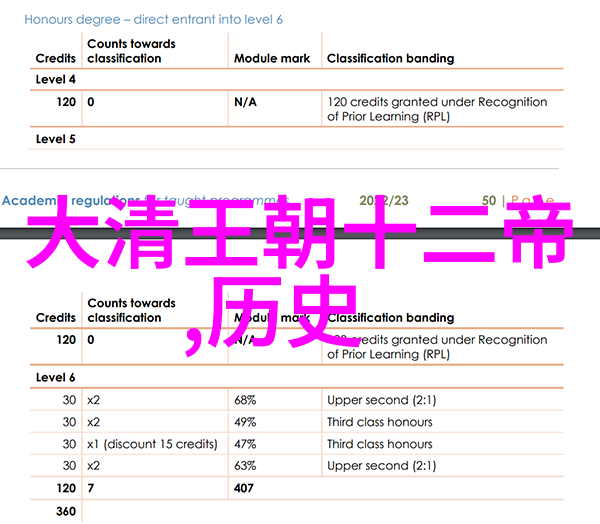Click the "68%" module mark cell
Image resolution: width=600 pixels, height=524 pixels.
coord(245,400)
